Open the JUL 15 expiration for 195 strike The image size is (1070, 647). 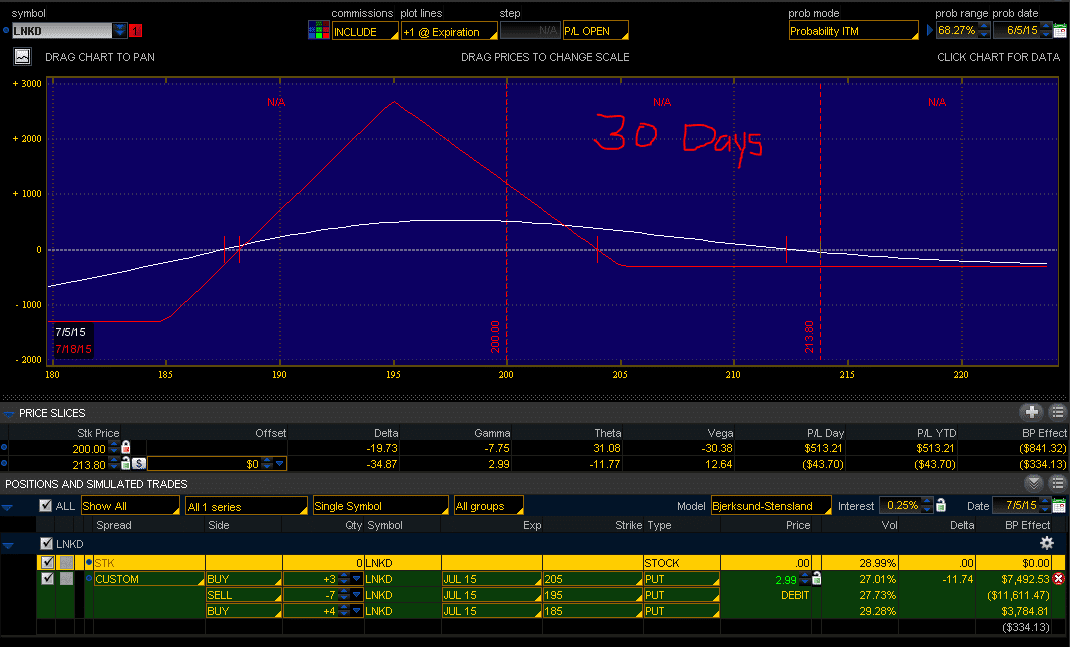point(491,595)
